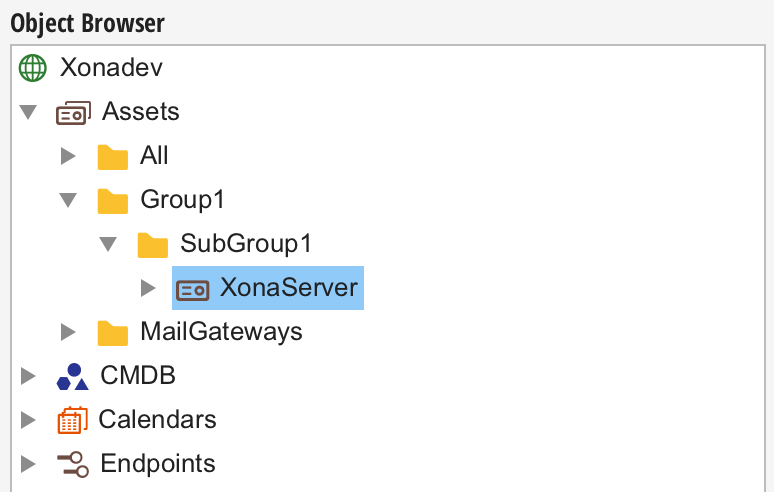Collapse the Assets tree node

[28, 112]
